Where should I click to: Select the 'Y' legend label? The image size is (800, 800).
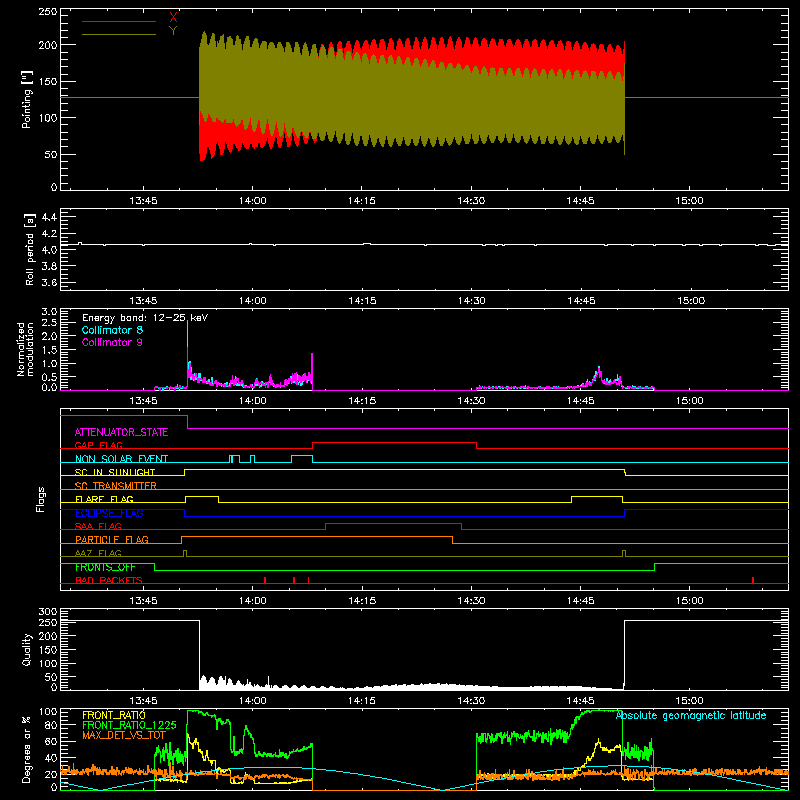pos(173,31)
